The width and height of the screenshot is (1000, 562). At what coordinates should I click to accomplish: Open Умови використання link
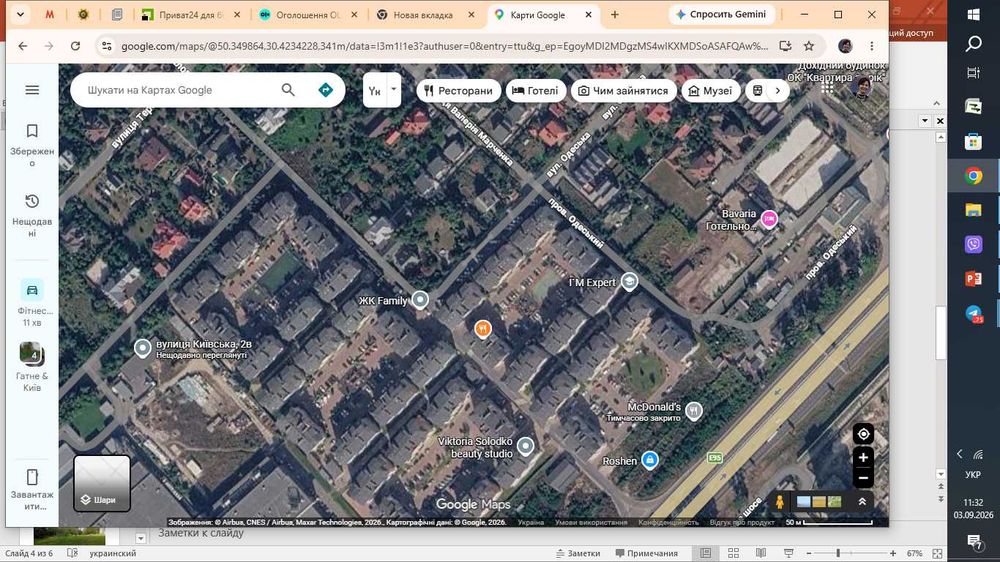[591, 522]
